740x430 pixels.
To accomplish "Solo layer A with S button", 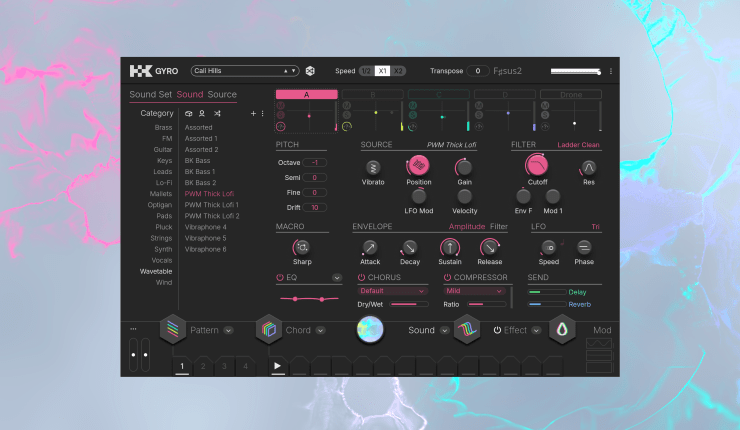I will [281, 115].
